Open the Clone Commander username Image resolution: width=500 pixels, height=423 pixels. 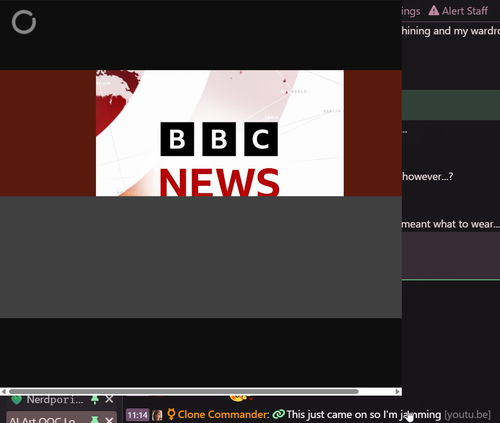pyautogui.click(x=223, y=415)
